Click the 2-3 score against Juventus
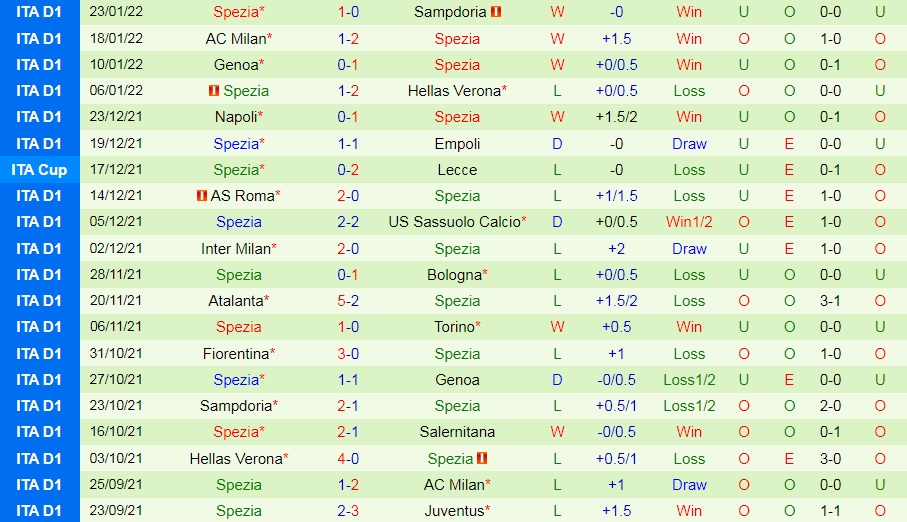Viewport: 907px width, 522px height. (348, 511)
